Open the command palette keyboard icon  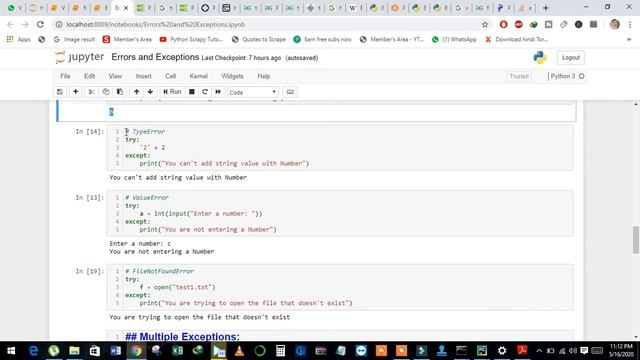pos(290,92)
